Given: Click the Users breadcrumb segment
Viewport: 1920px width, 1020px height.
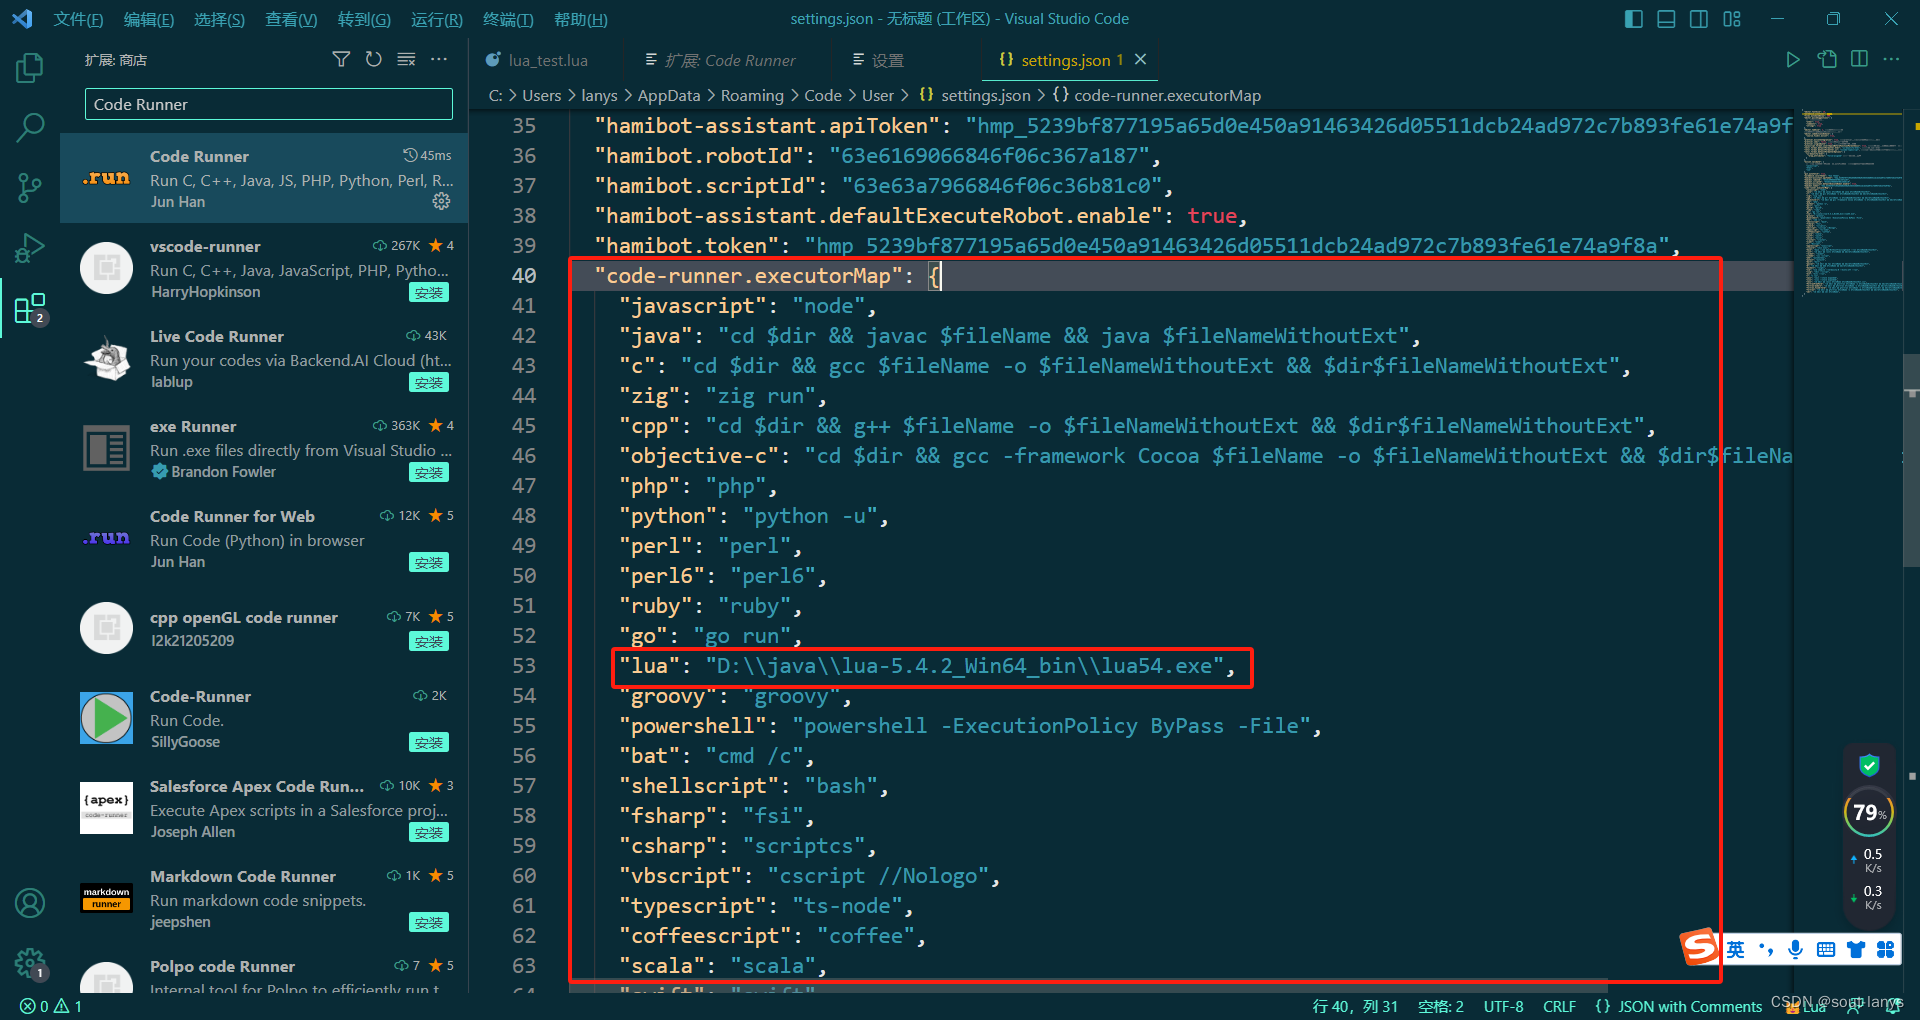Looking at the screenshot, I should point(541,95).
